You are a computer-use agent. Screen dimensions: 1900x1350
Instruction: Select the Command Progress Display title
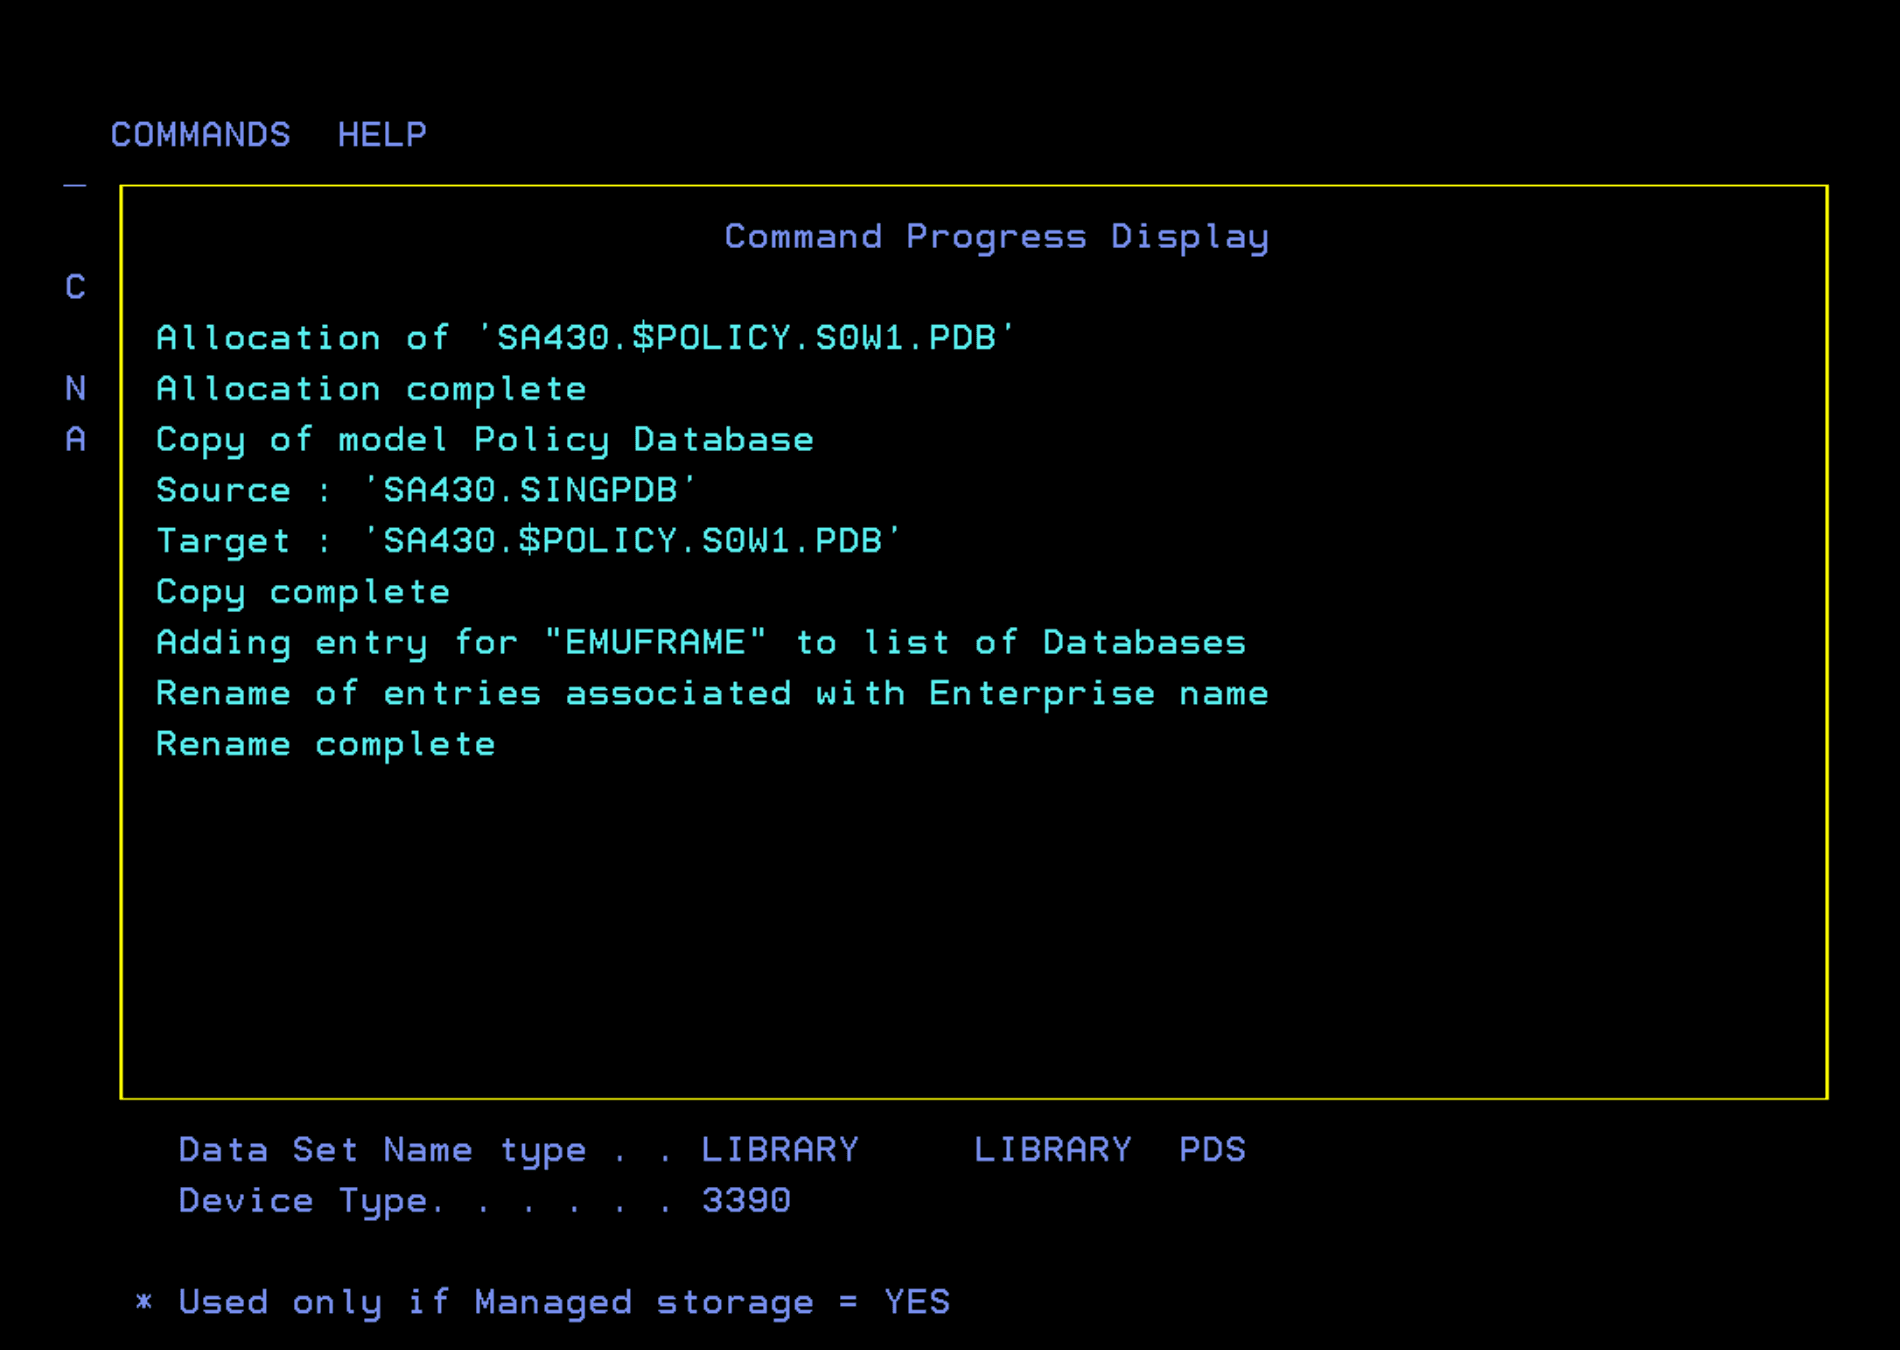point(996,236)
